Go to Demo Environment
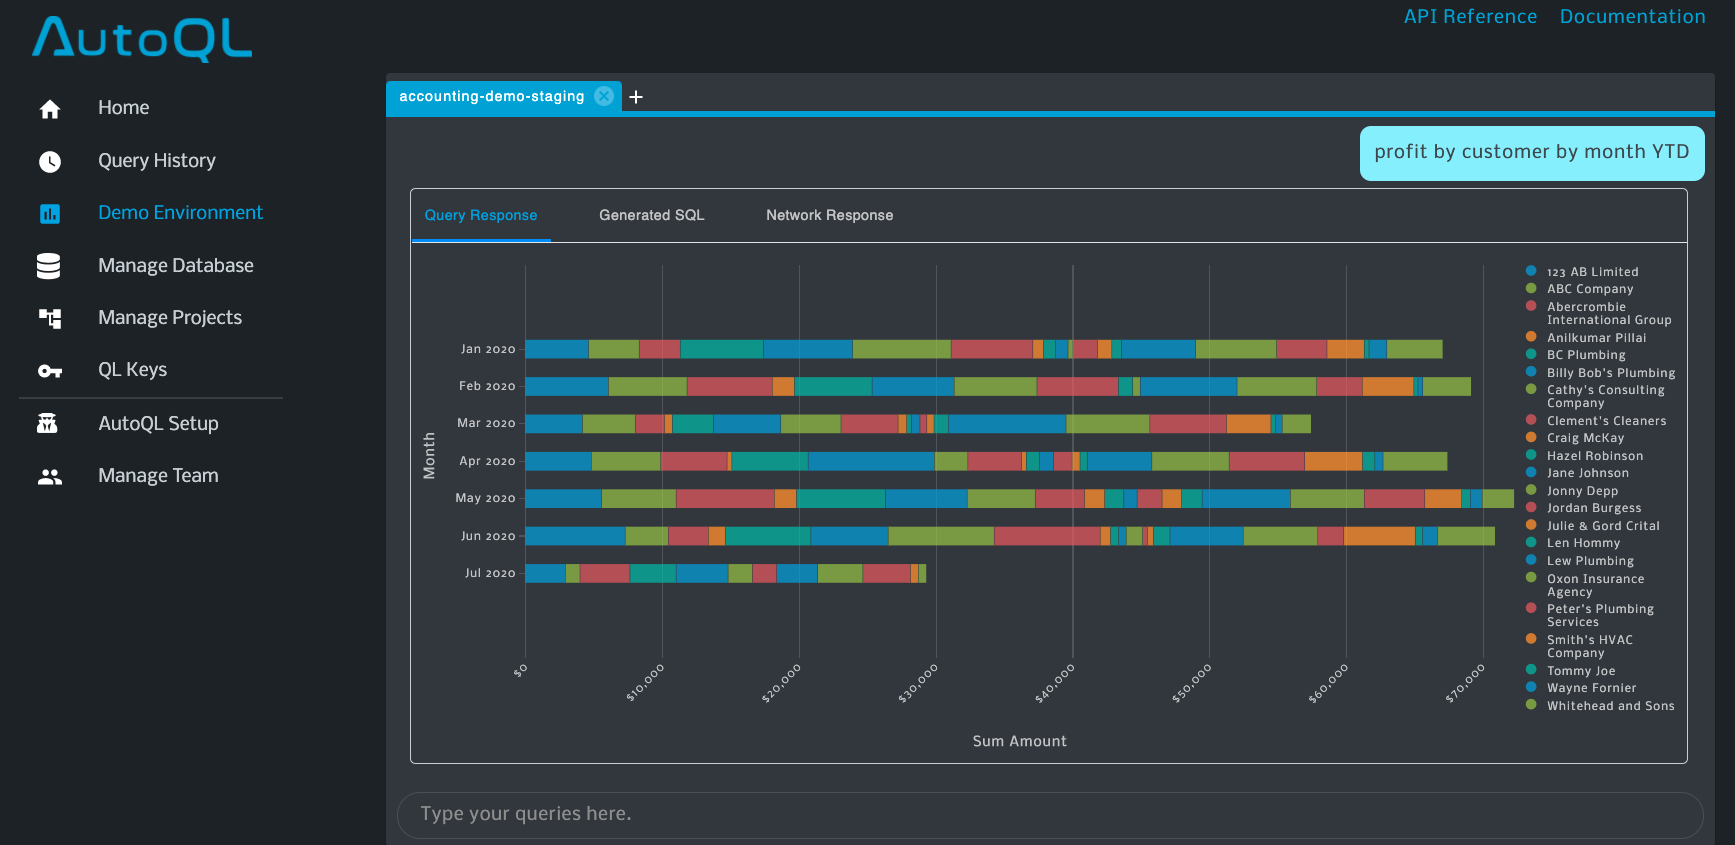This screenshot has width=1735, height=845. coord(180,213)
